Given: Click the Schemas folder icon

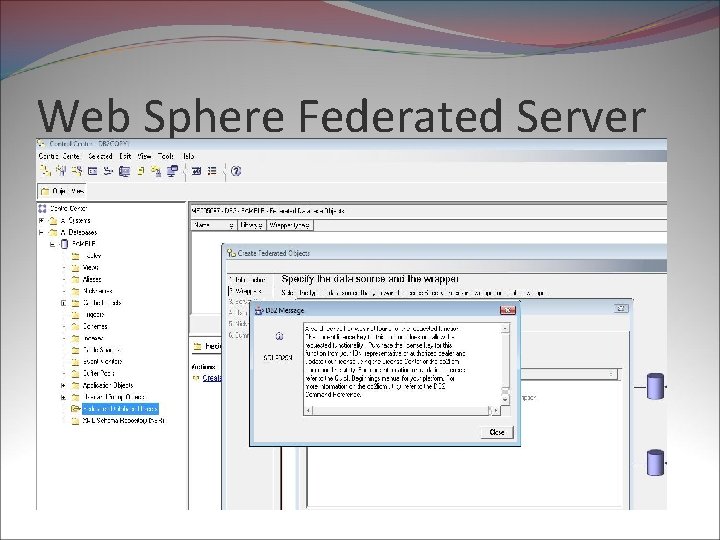Looking at the screenshot, I should click(x=75, y=327).
